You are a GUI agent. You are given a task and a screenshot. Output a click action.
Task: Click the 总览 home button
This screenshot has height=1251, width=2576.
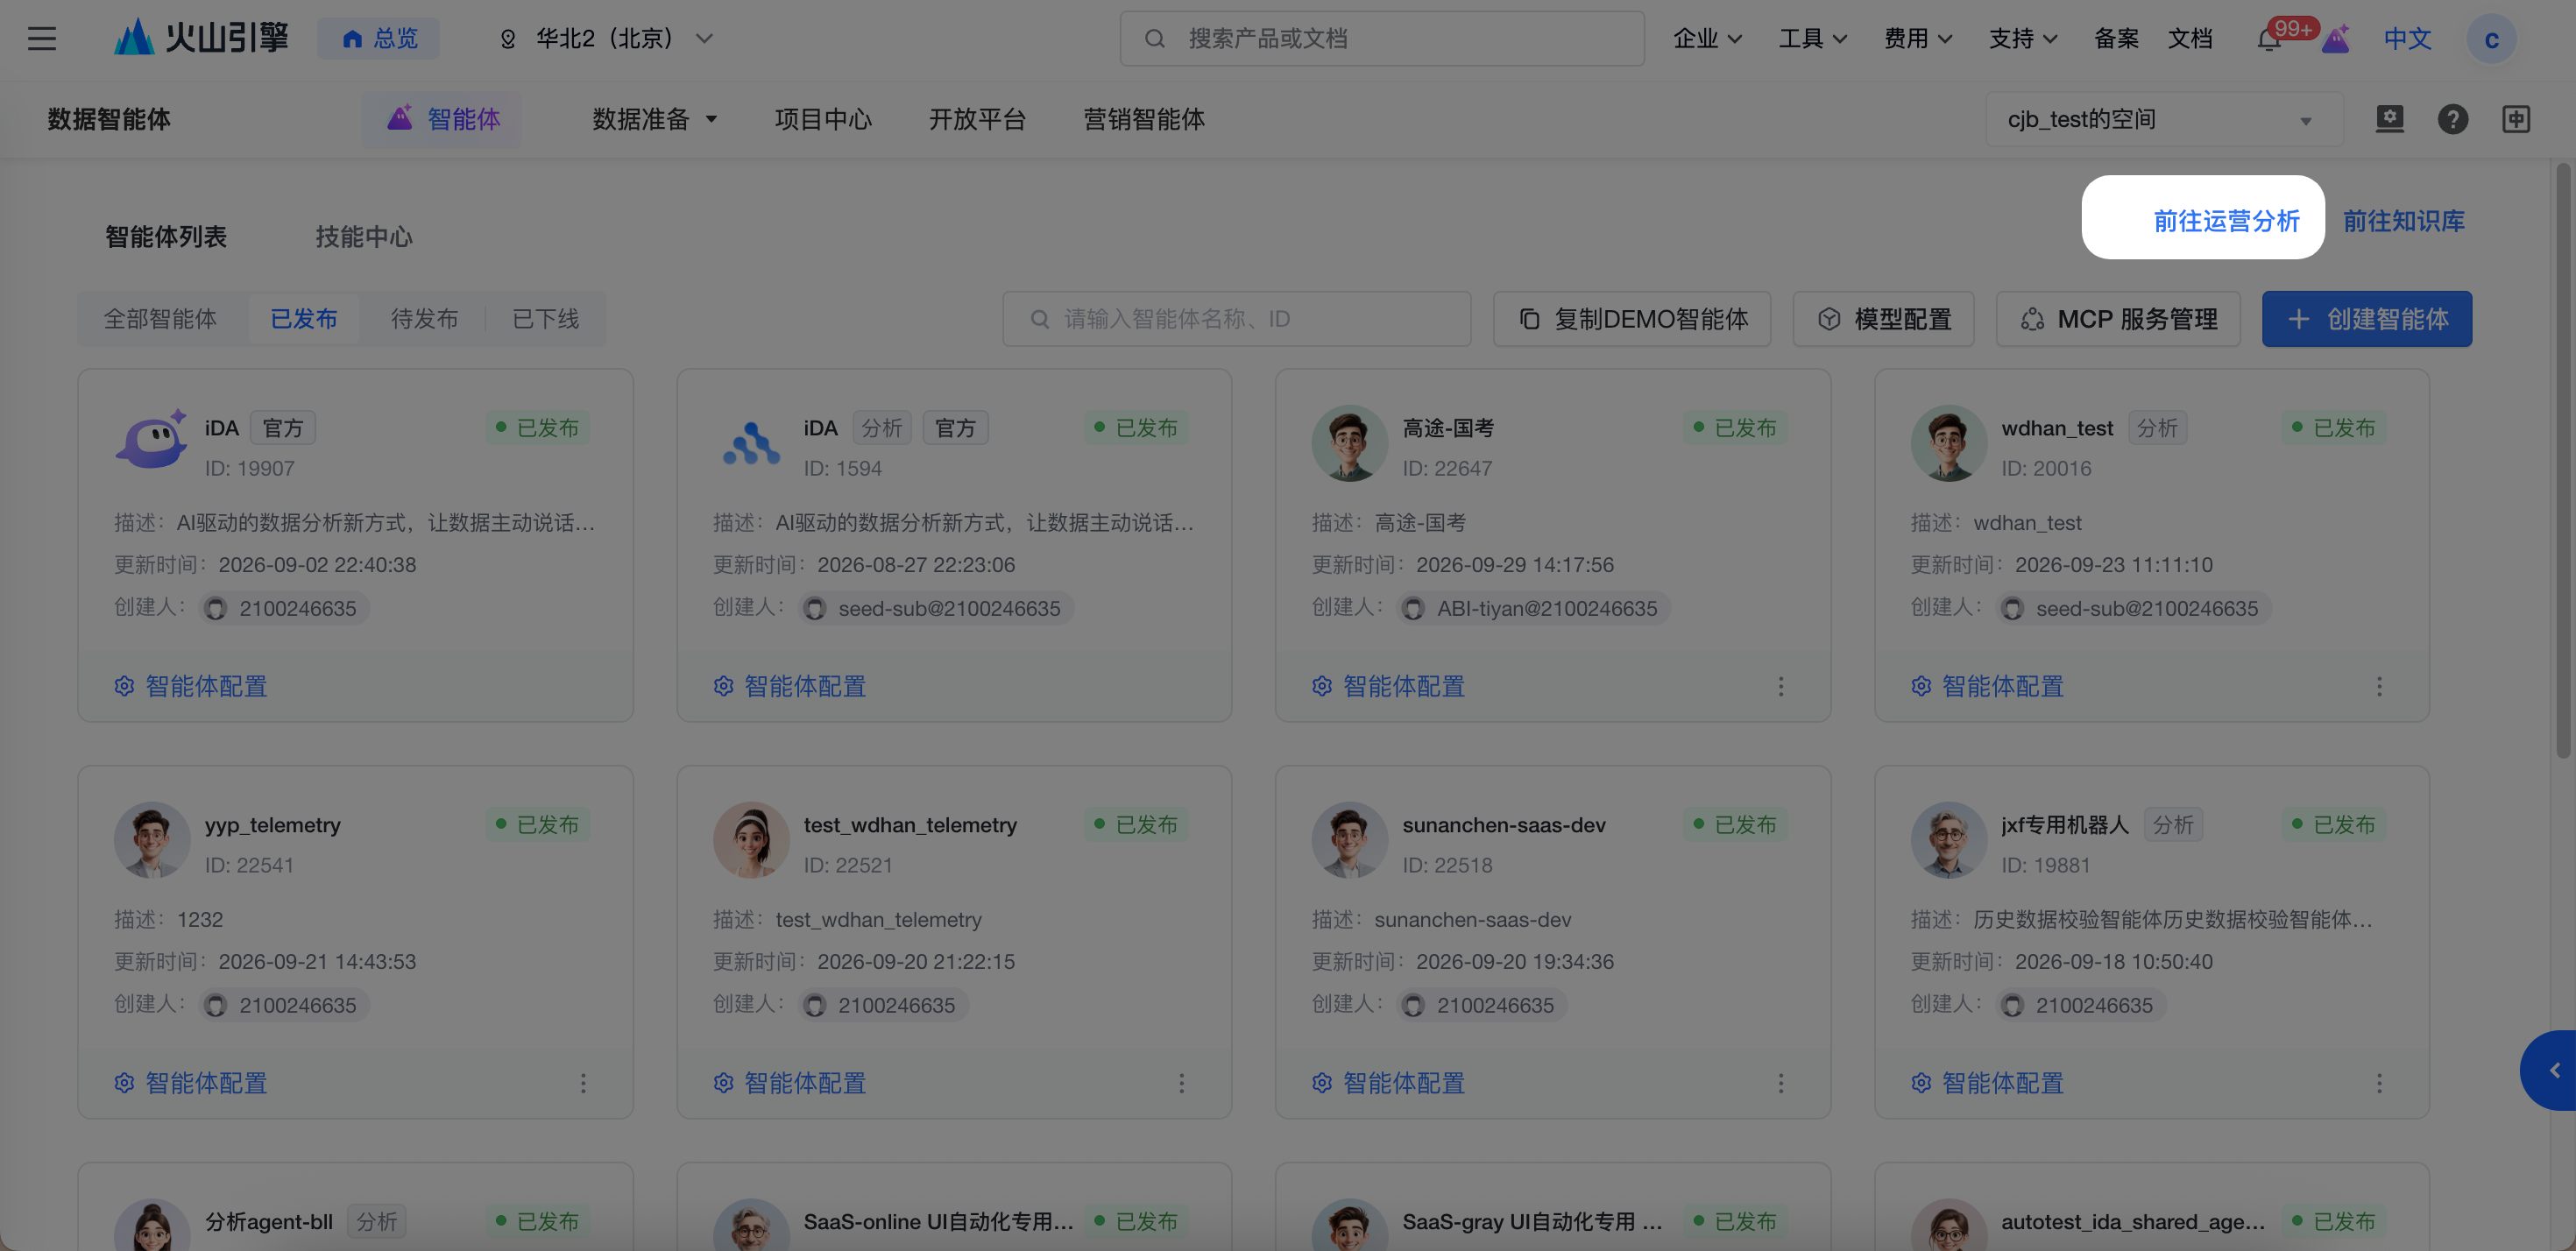[x=379, y=39]
